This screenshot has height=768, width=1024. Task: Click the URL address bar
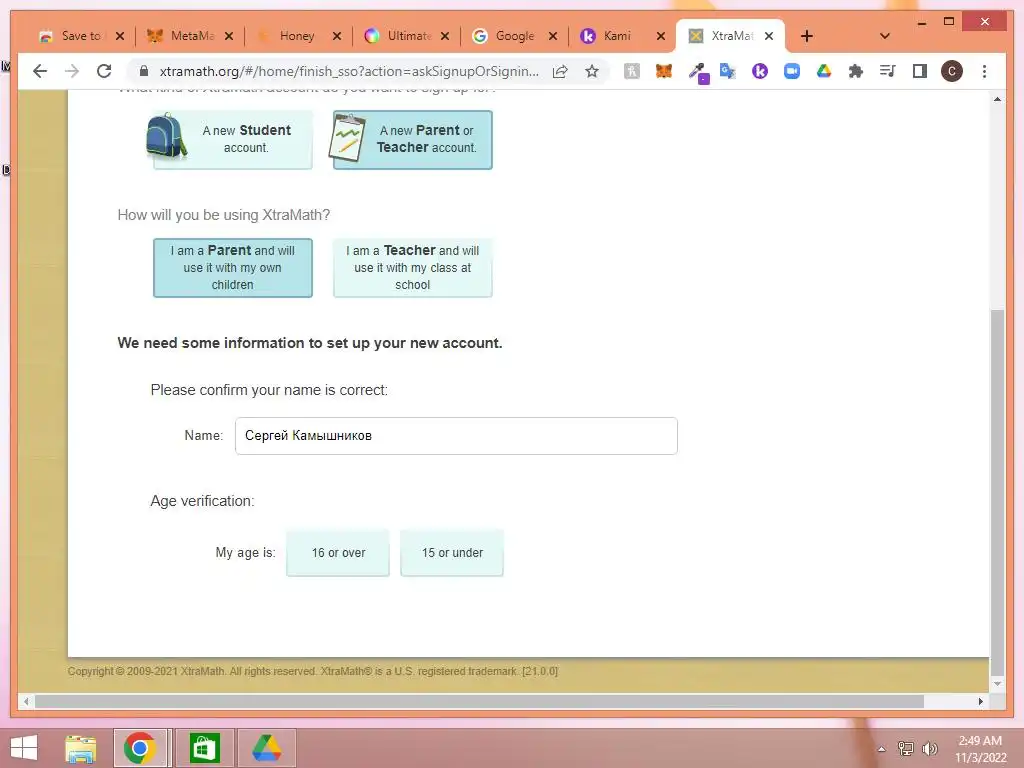(349, 71)
